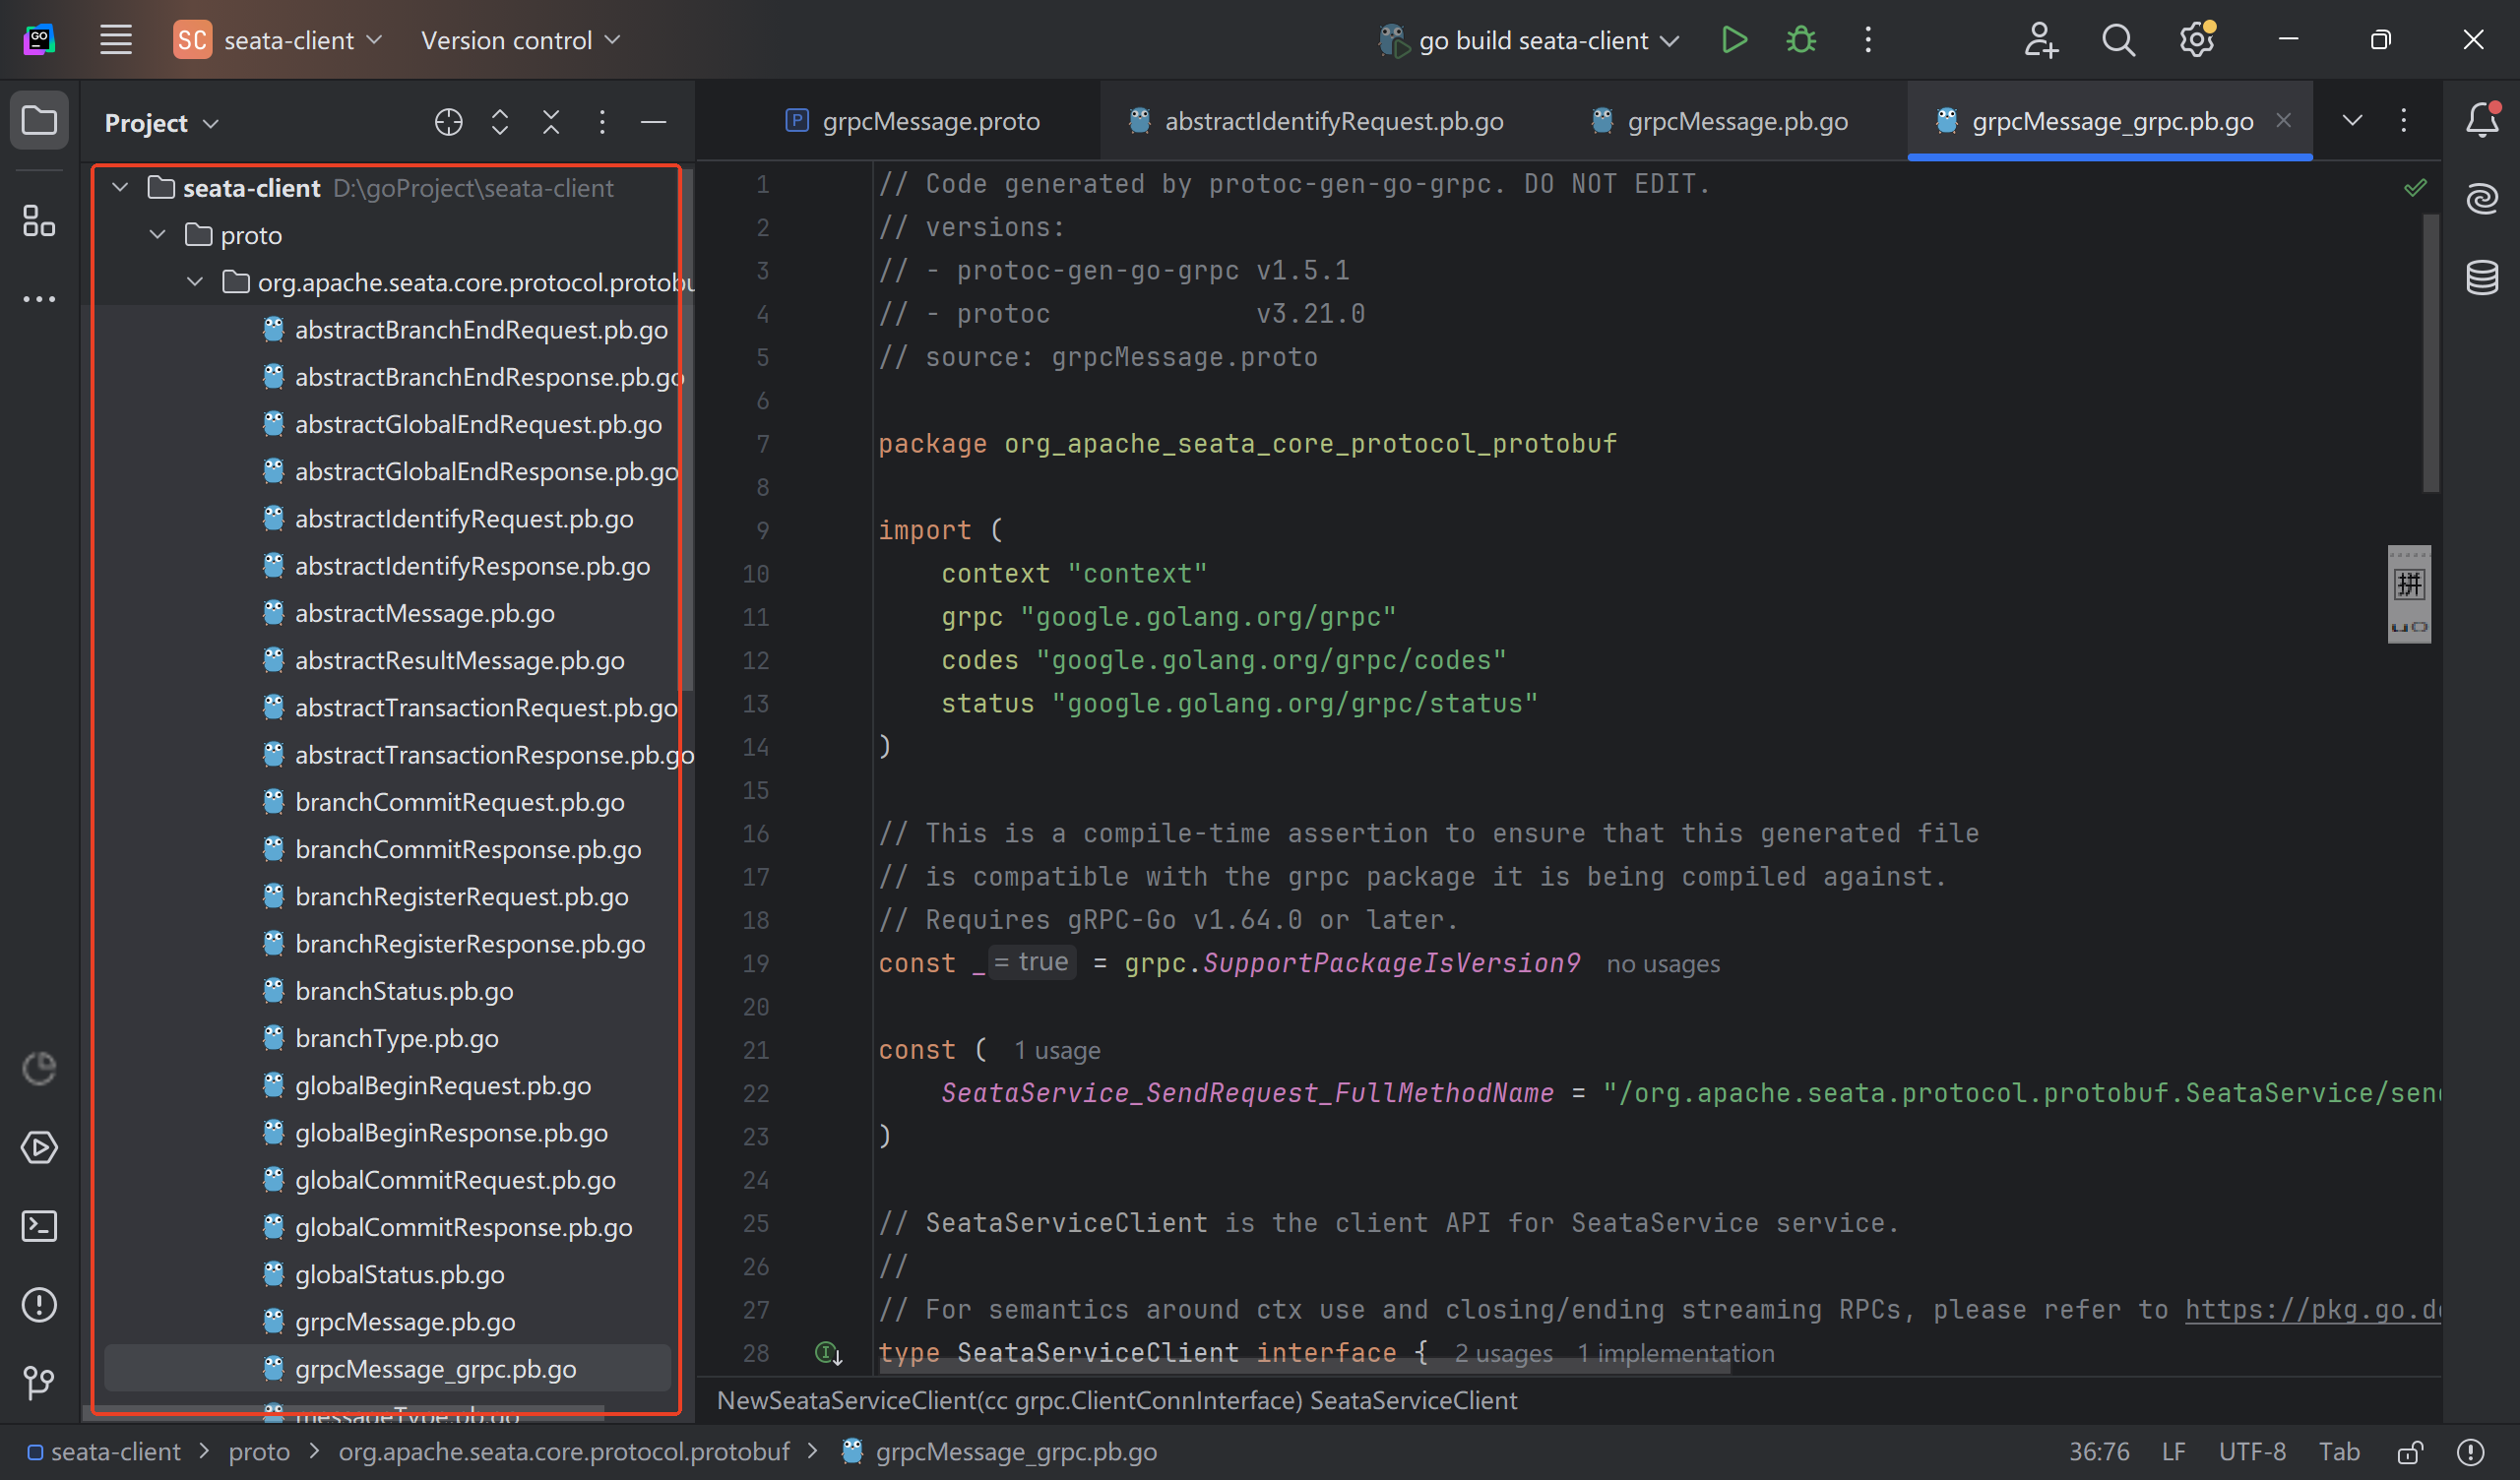Start debugging with the bug icon
Viewport: 2520px width, 1480px height.
[x=1801, y=40]
